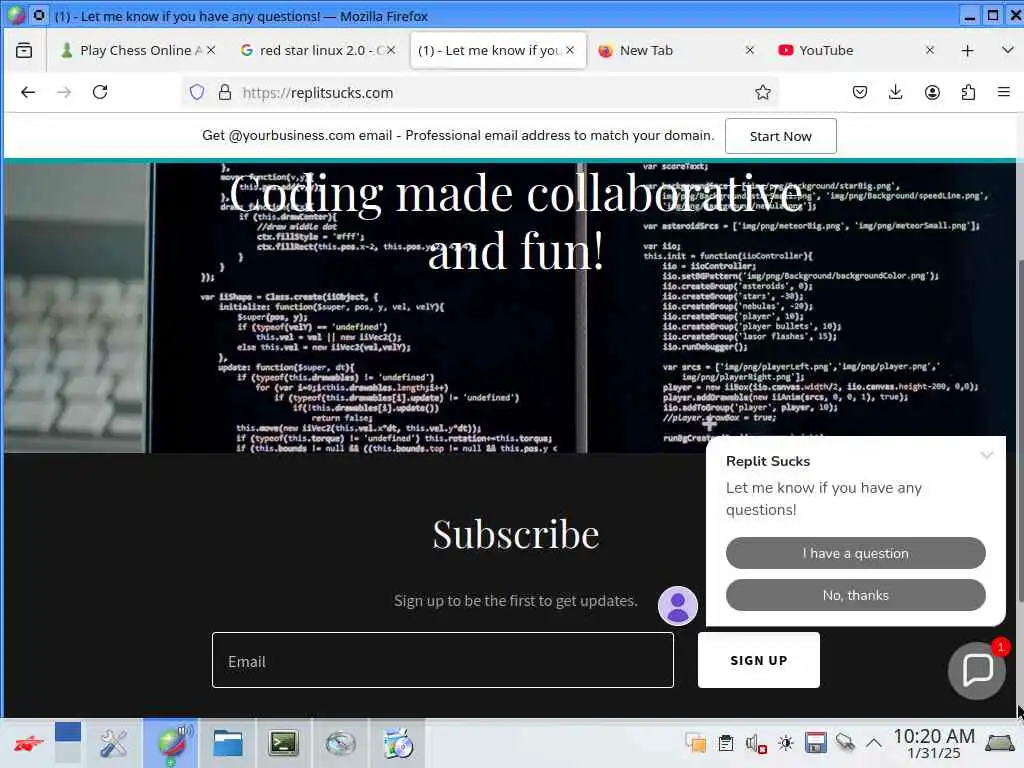List all tabs dropdown chevron
The width and height of the screenshot is (1024, 768).
1007,50
